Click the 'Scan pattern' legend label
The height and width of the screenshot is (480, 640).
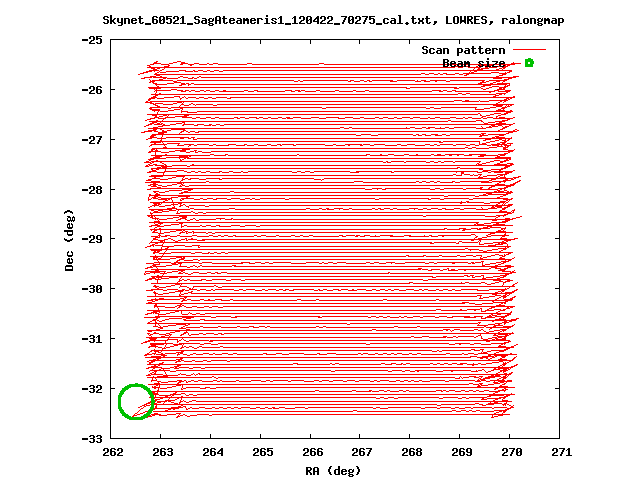[x=463, y=50]
